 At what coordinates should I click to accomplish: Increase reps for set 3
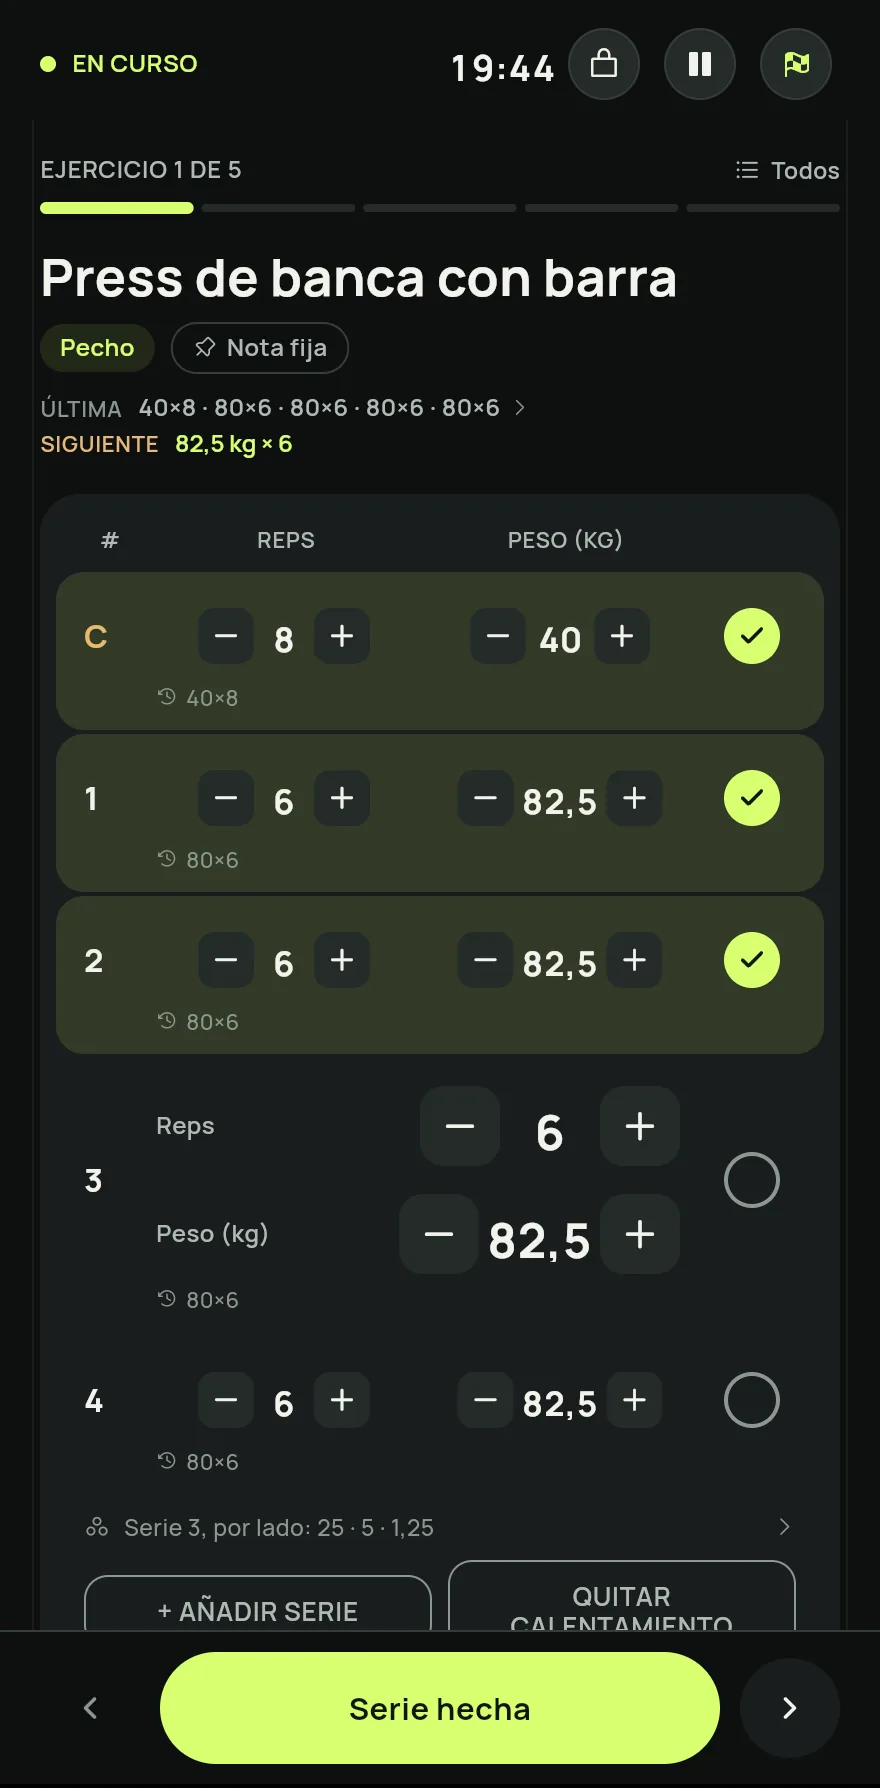[x=640, y=1126]
